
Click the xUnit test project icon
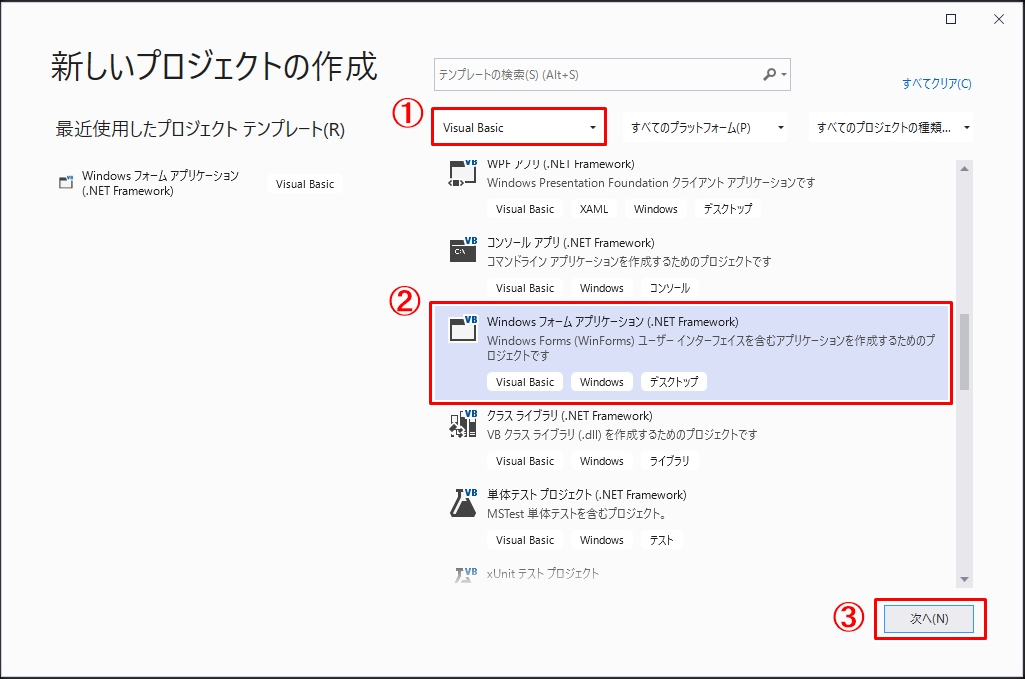pyautogui.click(x=465, y=574)
